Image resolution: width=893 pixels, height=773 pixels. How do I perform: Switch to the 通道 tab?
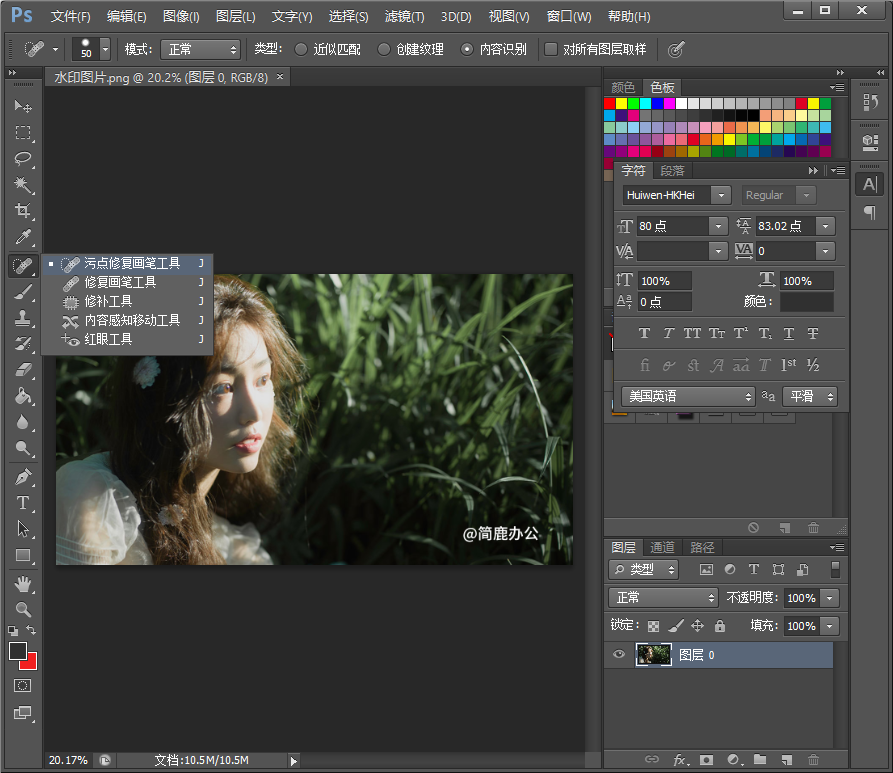point(662,547)
